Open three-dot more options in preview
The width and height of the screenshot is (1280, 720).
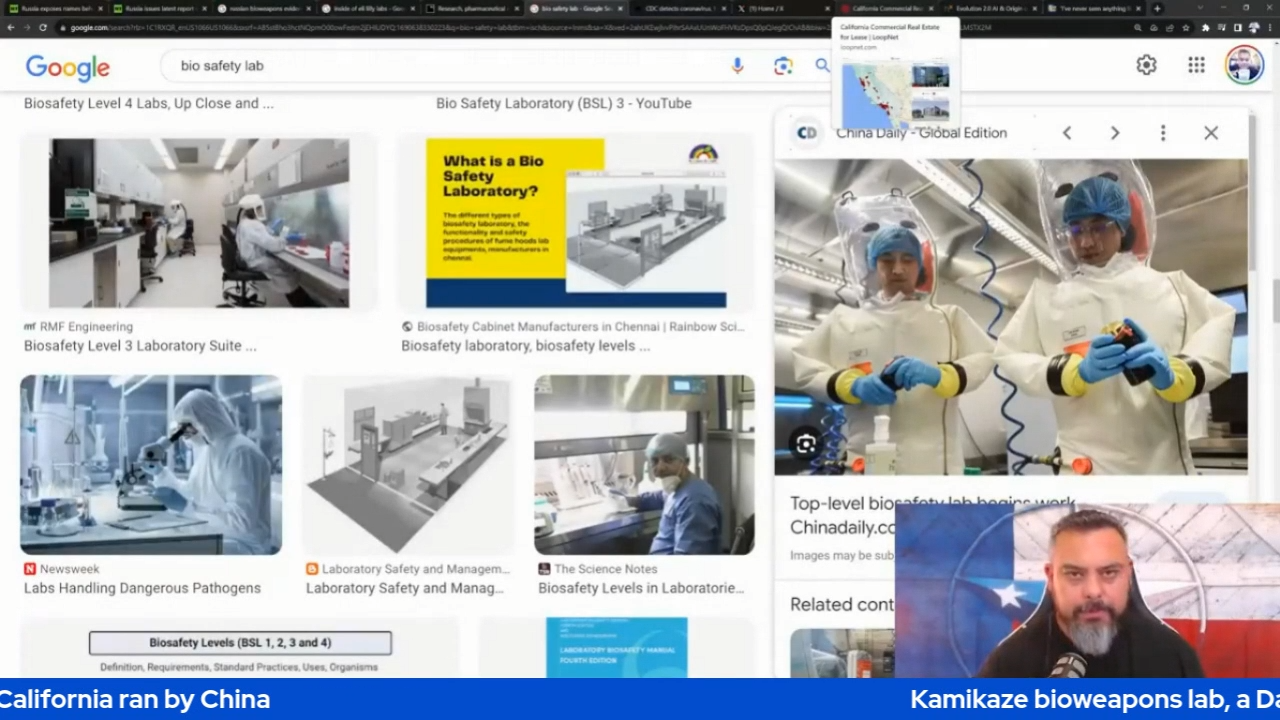1163,133
